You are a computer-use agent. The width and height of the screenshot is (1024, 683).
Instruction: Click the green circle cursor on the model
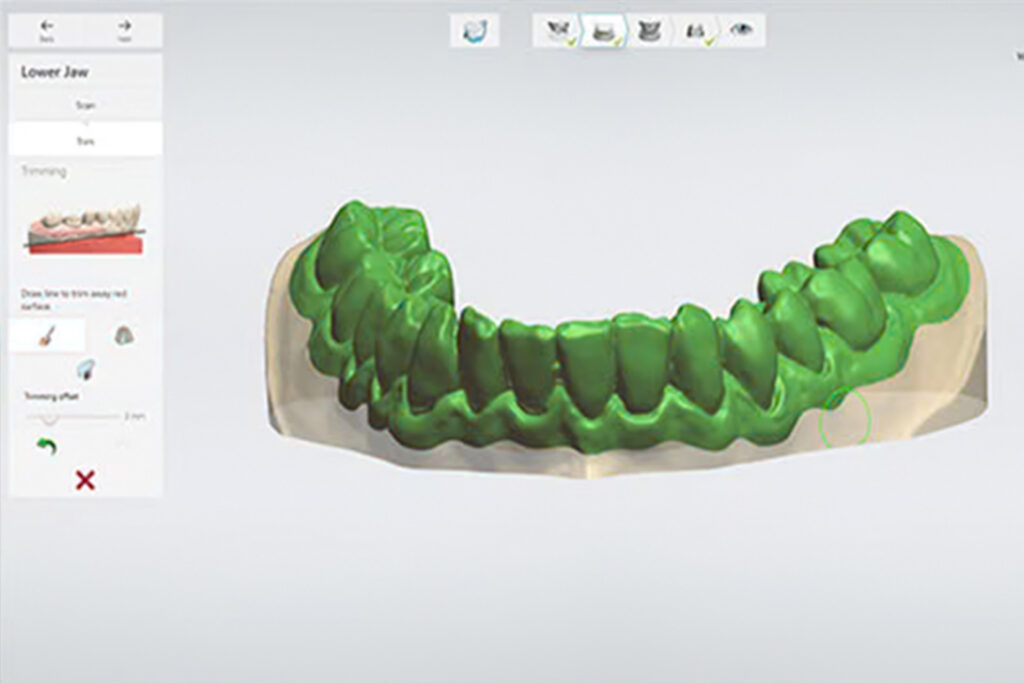[845, 419]
